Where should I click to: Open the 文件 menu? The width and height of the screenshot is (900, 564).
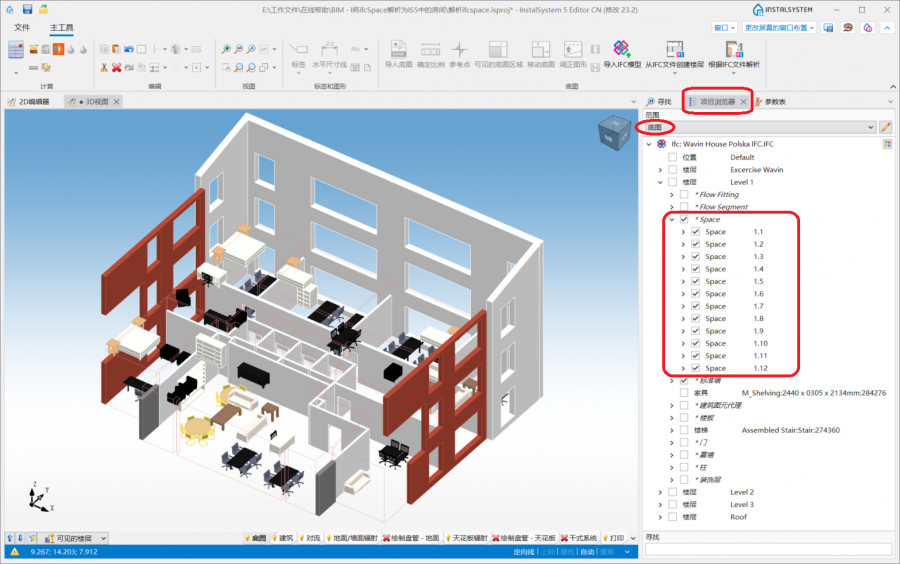(22, 27)
